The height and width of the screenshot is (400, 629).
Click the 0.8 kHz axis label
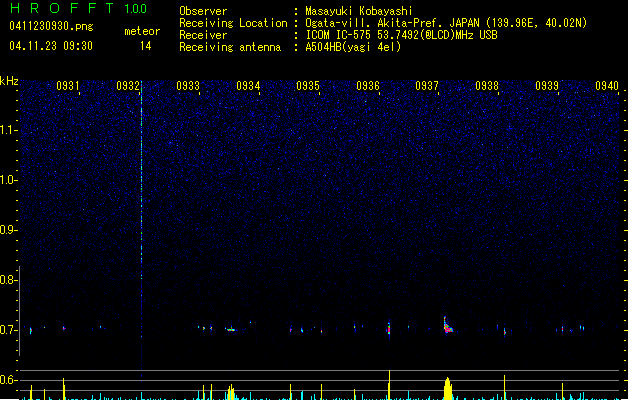(x=8, y=280)
